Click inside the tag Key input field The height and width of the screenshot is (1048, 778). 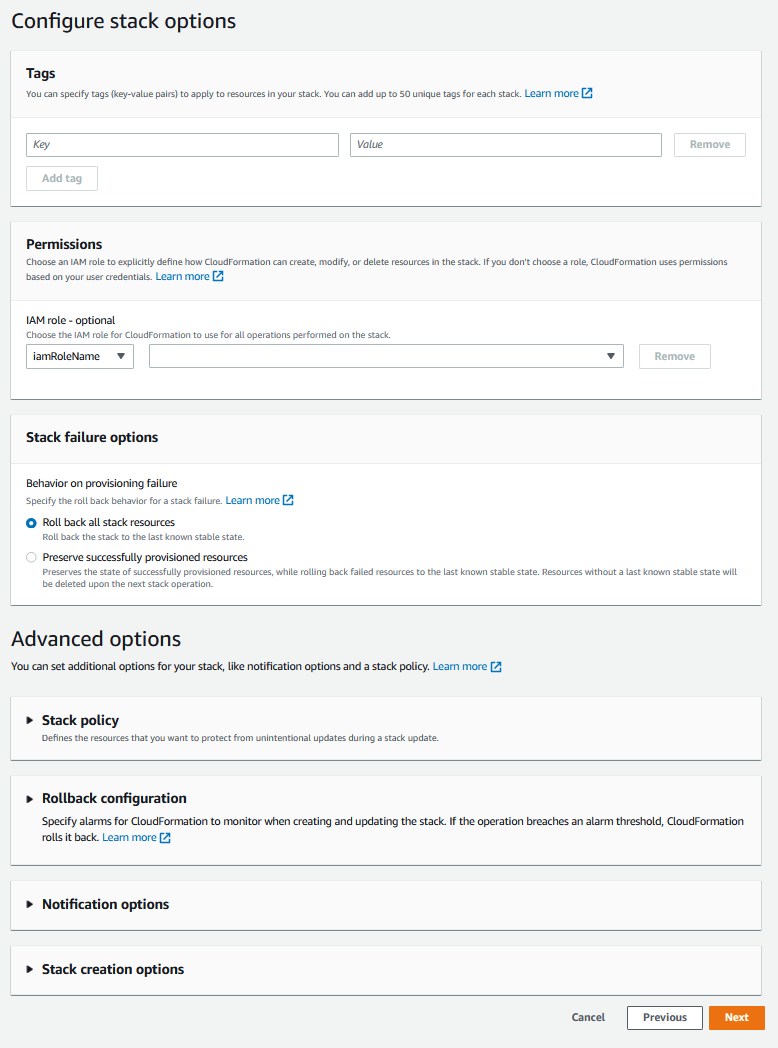coord(182,144)
